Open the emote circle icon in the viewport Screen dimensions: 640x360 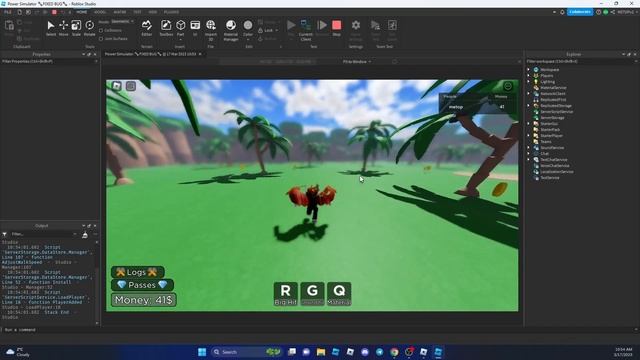[508, 86]
